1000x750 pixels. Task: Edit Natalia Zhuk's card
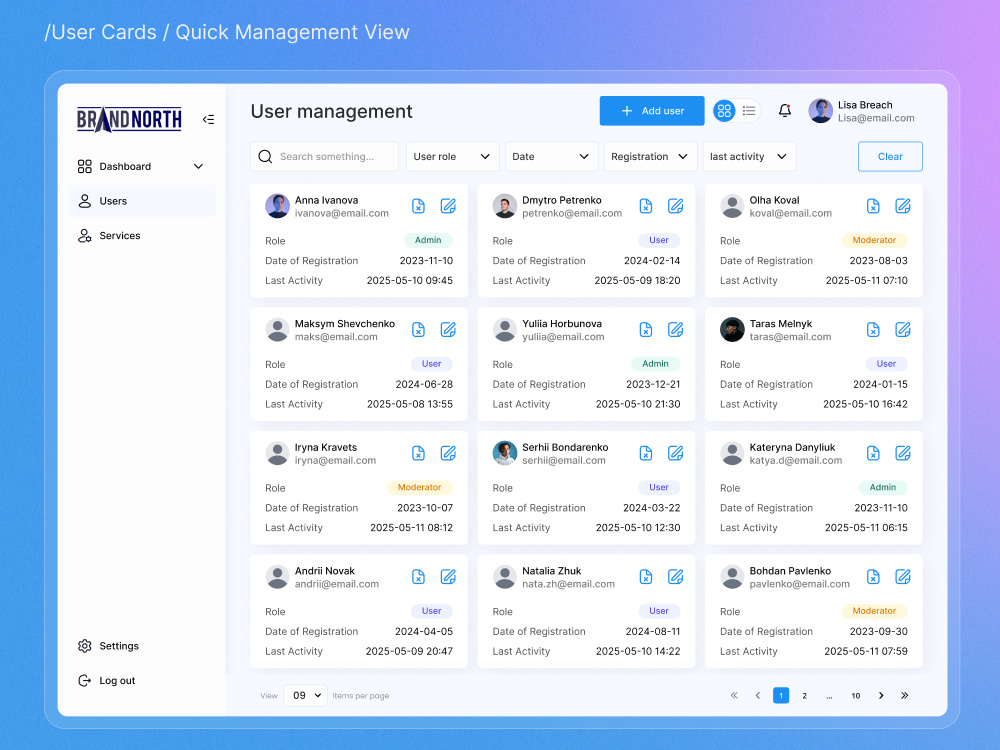coord(676,577)
